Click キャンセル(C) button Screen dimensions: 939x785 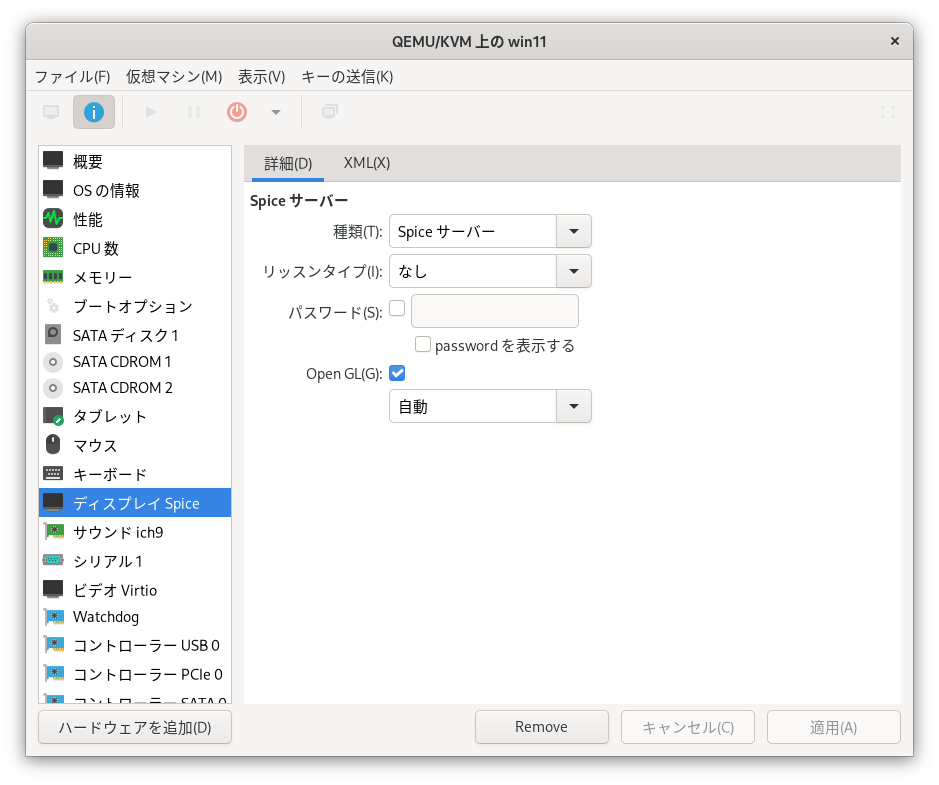[688, 728]
